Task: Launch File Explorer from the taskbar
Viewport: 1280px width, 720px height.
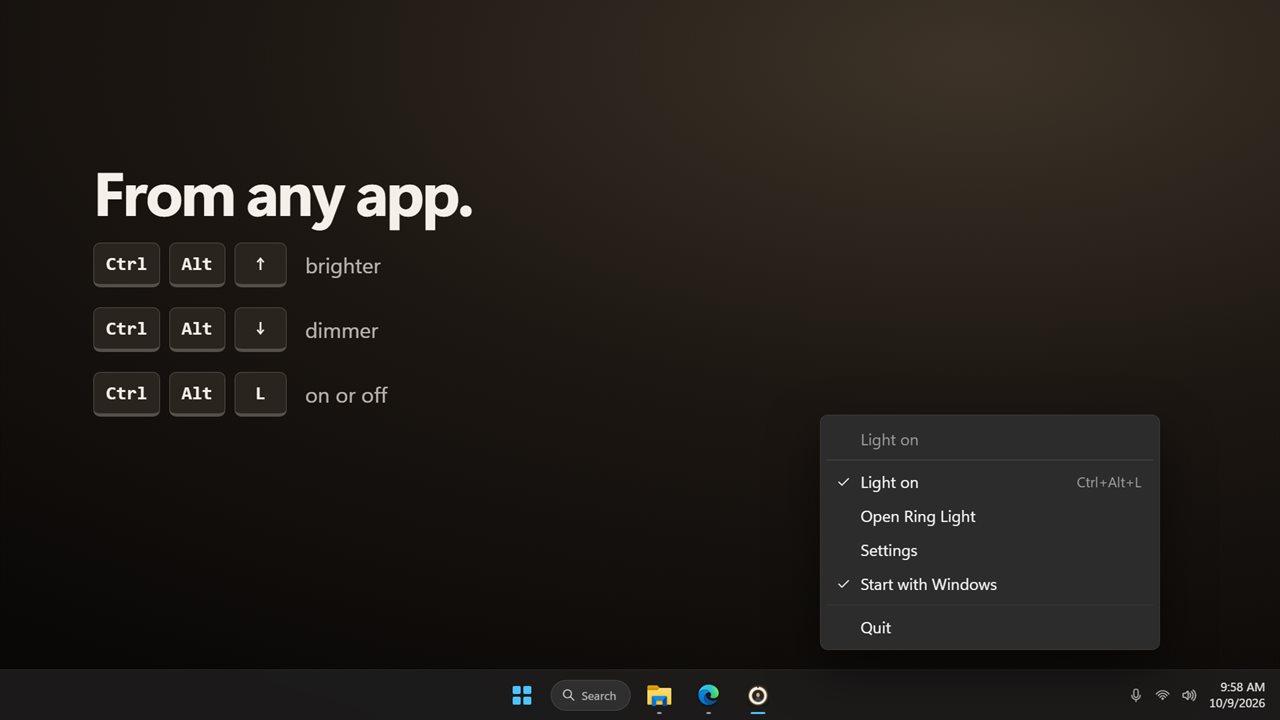Action: coord(659,695)
